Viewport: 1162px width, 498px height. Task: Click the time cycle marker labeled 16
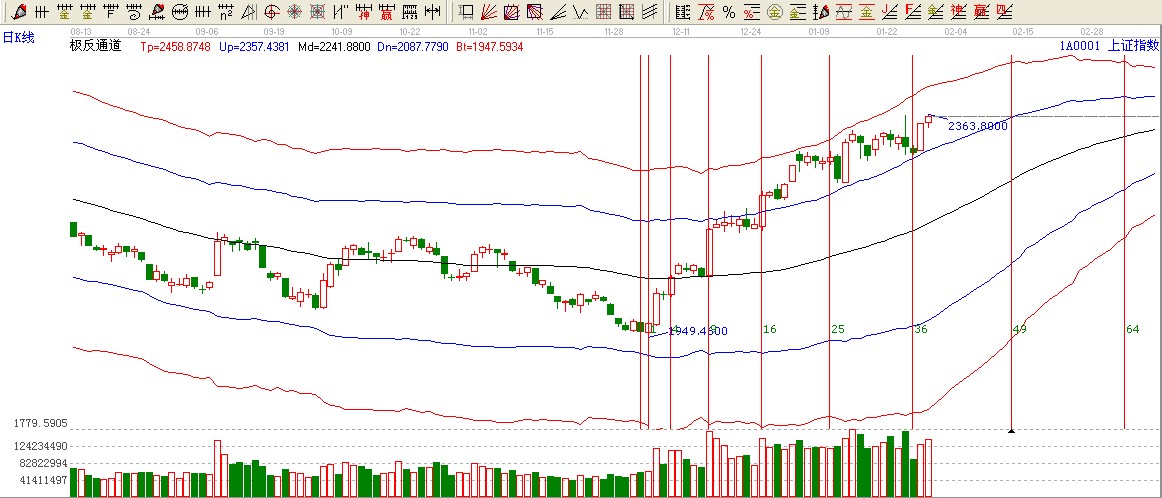pyautogui.click(x=769, y=329)
